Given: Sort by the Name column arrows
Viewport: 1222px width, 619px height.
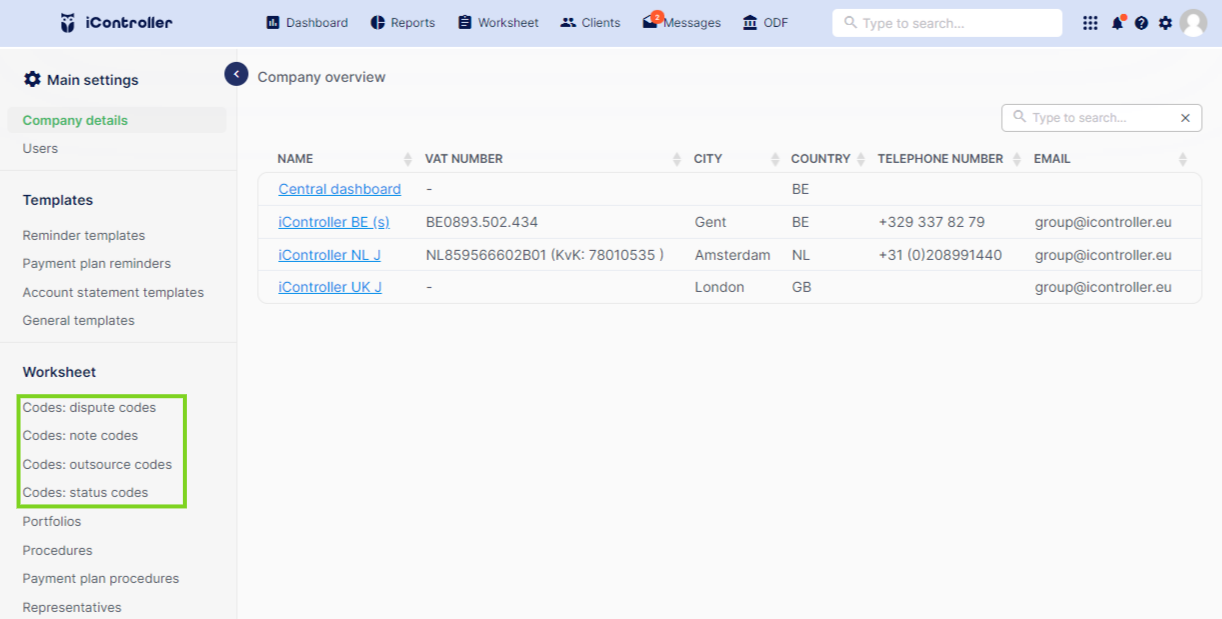Looking at the screenshot, I should [x=407, y=159].
